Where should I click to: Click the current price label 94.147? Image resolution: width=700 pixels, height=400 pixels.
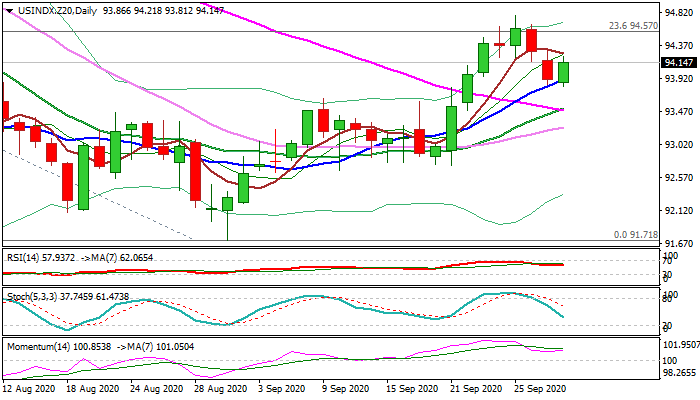(x=678, y=62)
